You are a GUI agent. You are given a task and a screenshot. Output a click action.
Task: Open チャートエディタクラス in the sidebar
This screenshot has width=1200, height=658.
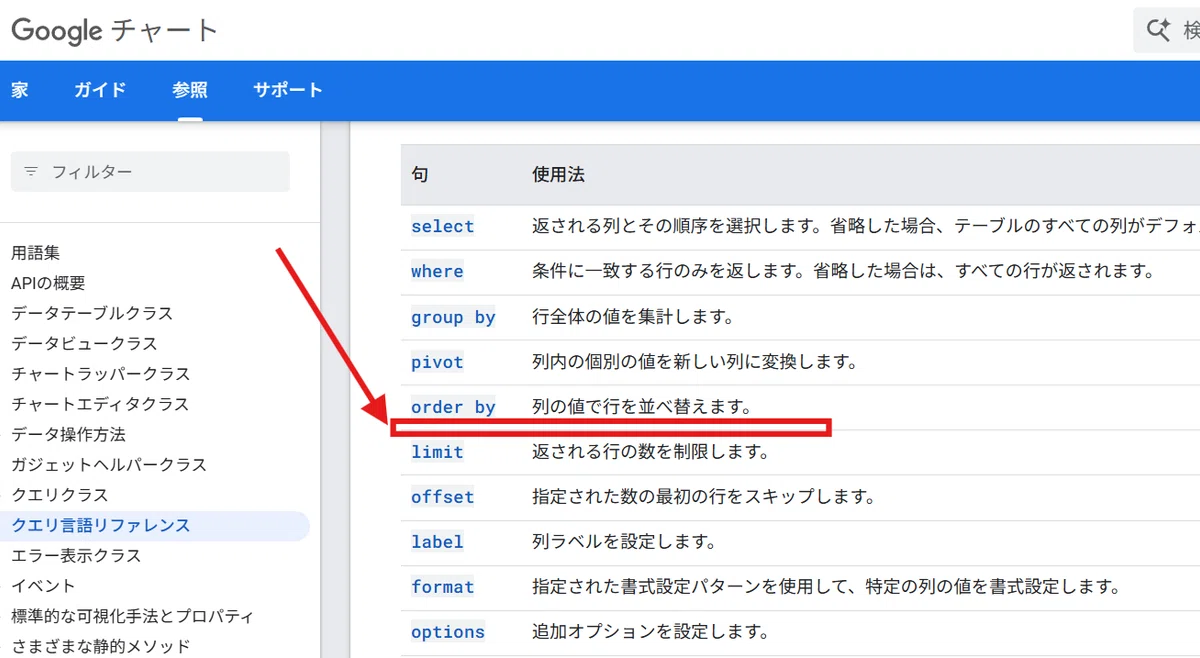(x=100, y=404)
